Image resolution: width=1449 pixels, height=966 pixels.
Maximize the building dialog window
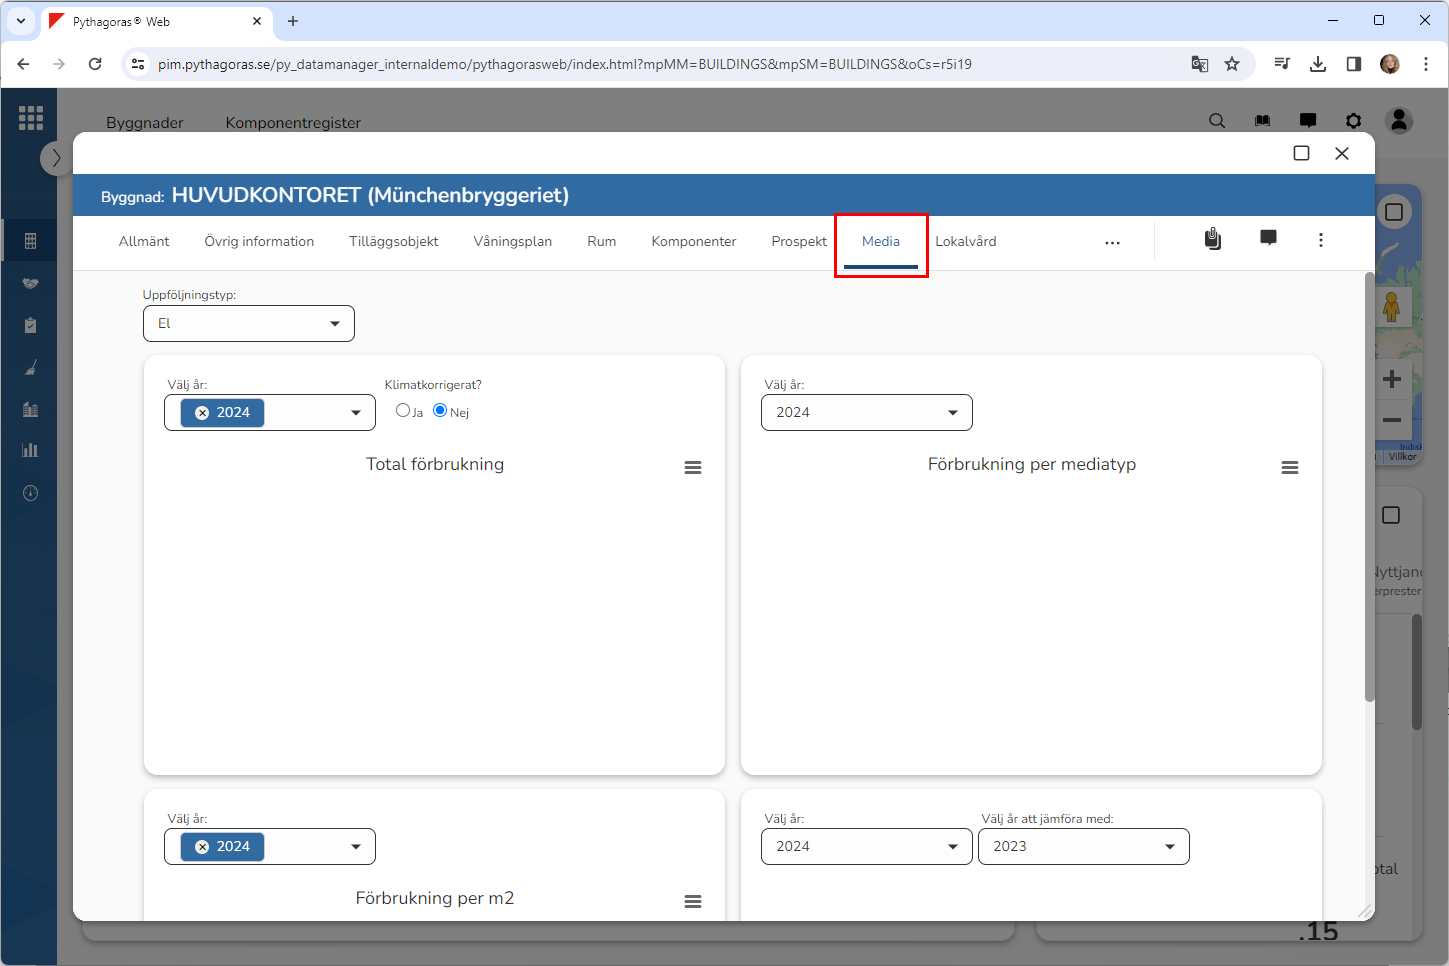1301,153
